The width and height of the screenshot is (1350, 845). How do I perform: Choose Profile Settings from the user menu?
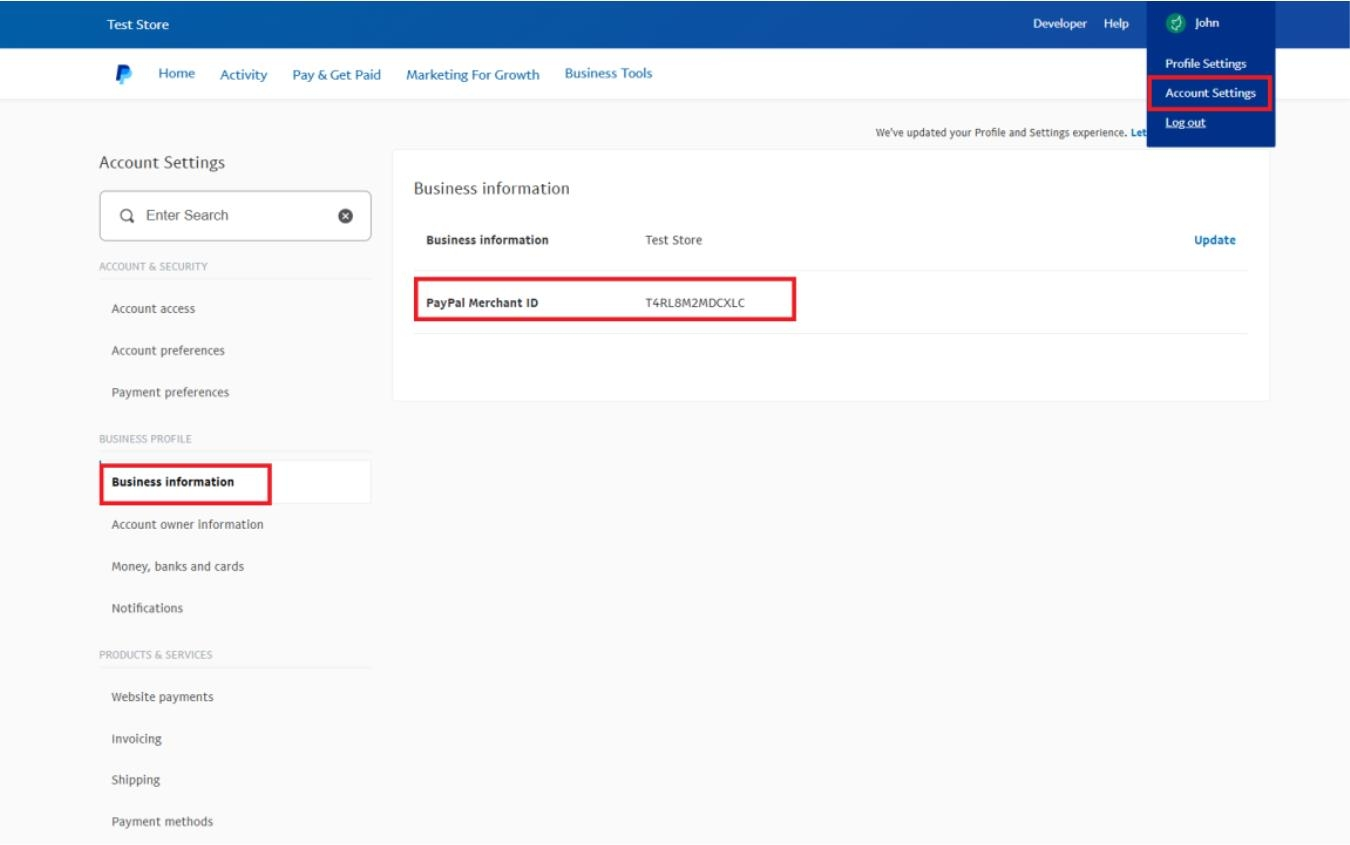tap(1206, 63)
